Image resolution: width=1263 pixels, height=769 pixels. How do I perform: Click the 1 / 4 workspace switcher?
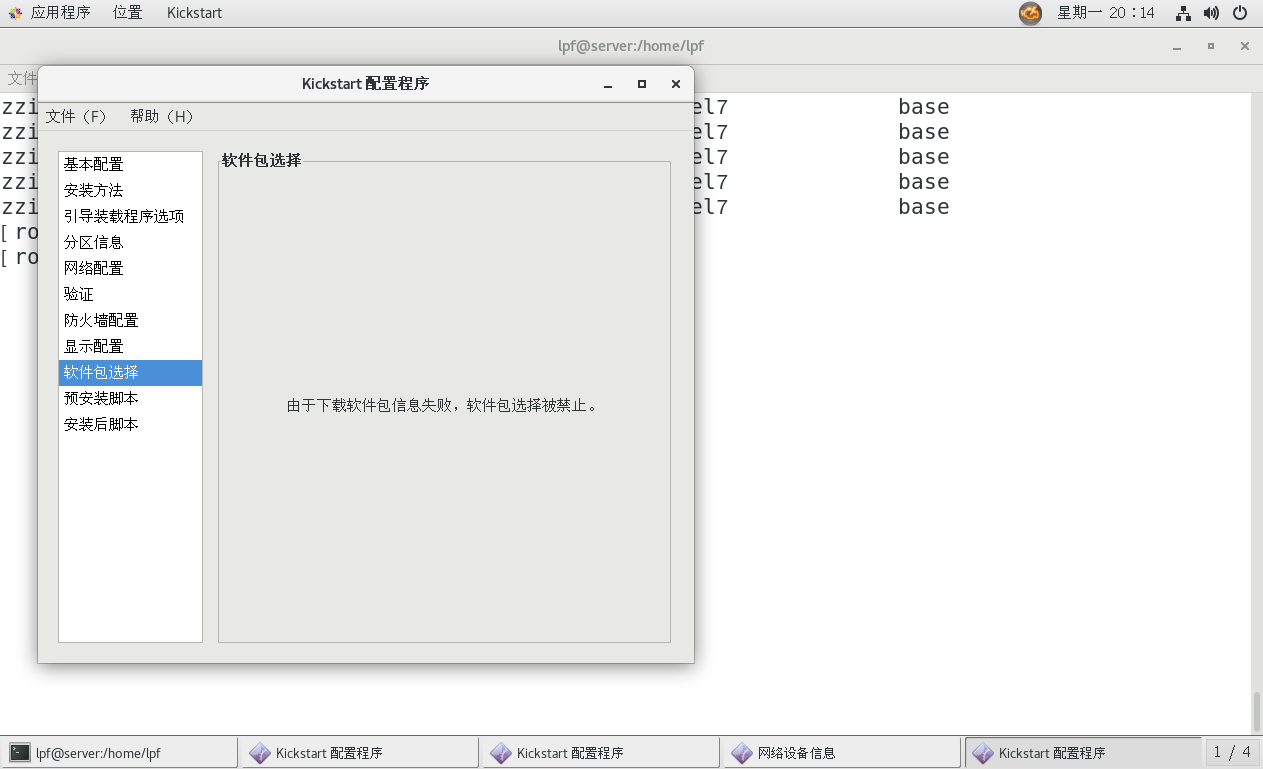click(1232, 752)
